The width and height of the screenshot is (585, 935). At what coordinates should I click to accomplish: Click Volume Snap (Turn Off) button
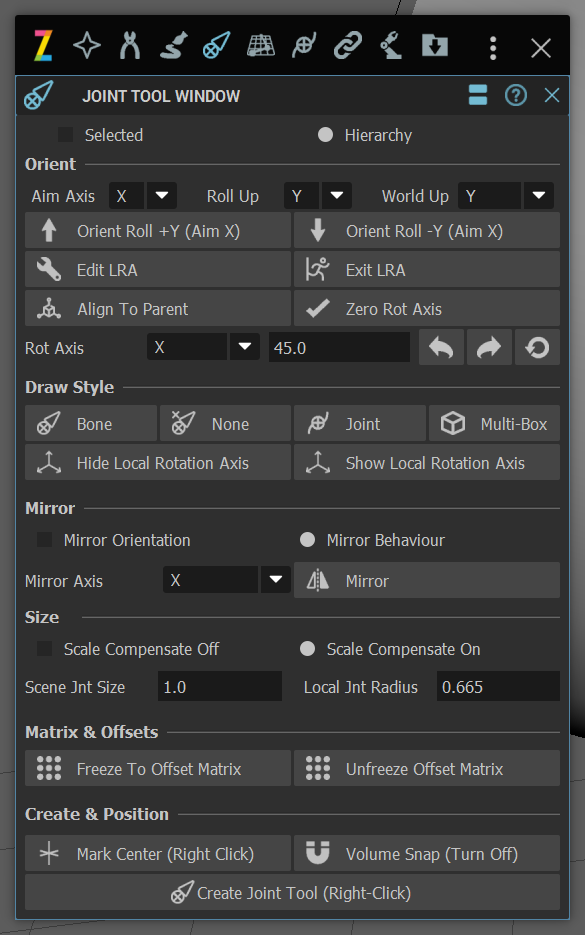coord(426,853)
